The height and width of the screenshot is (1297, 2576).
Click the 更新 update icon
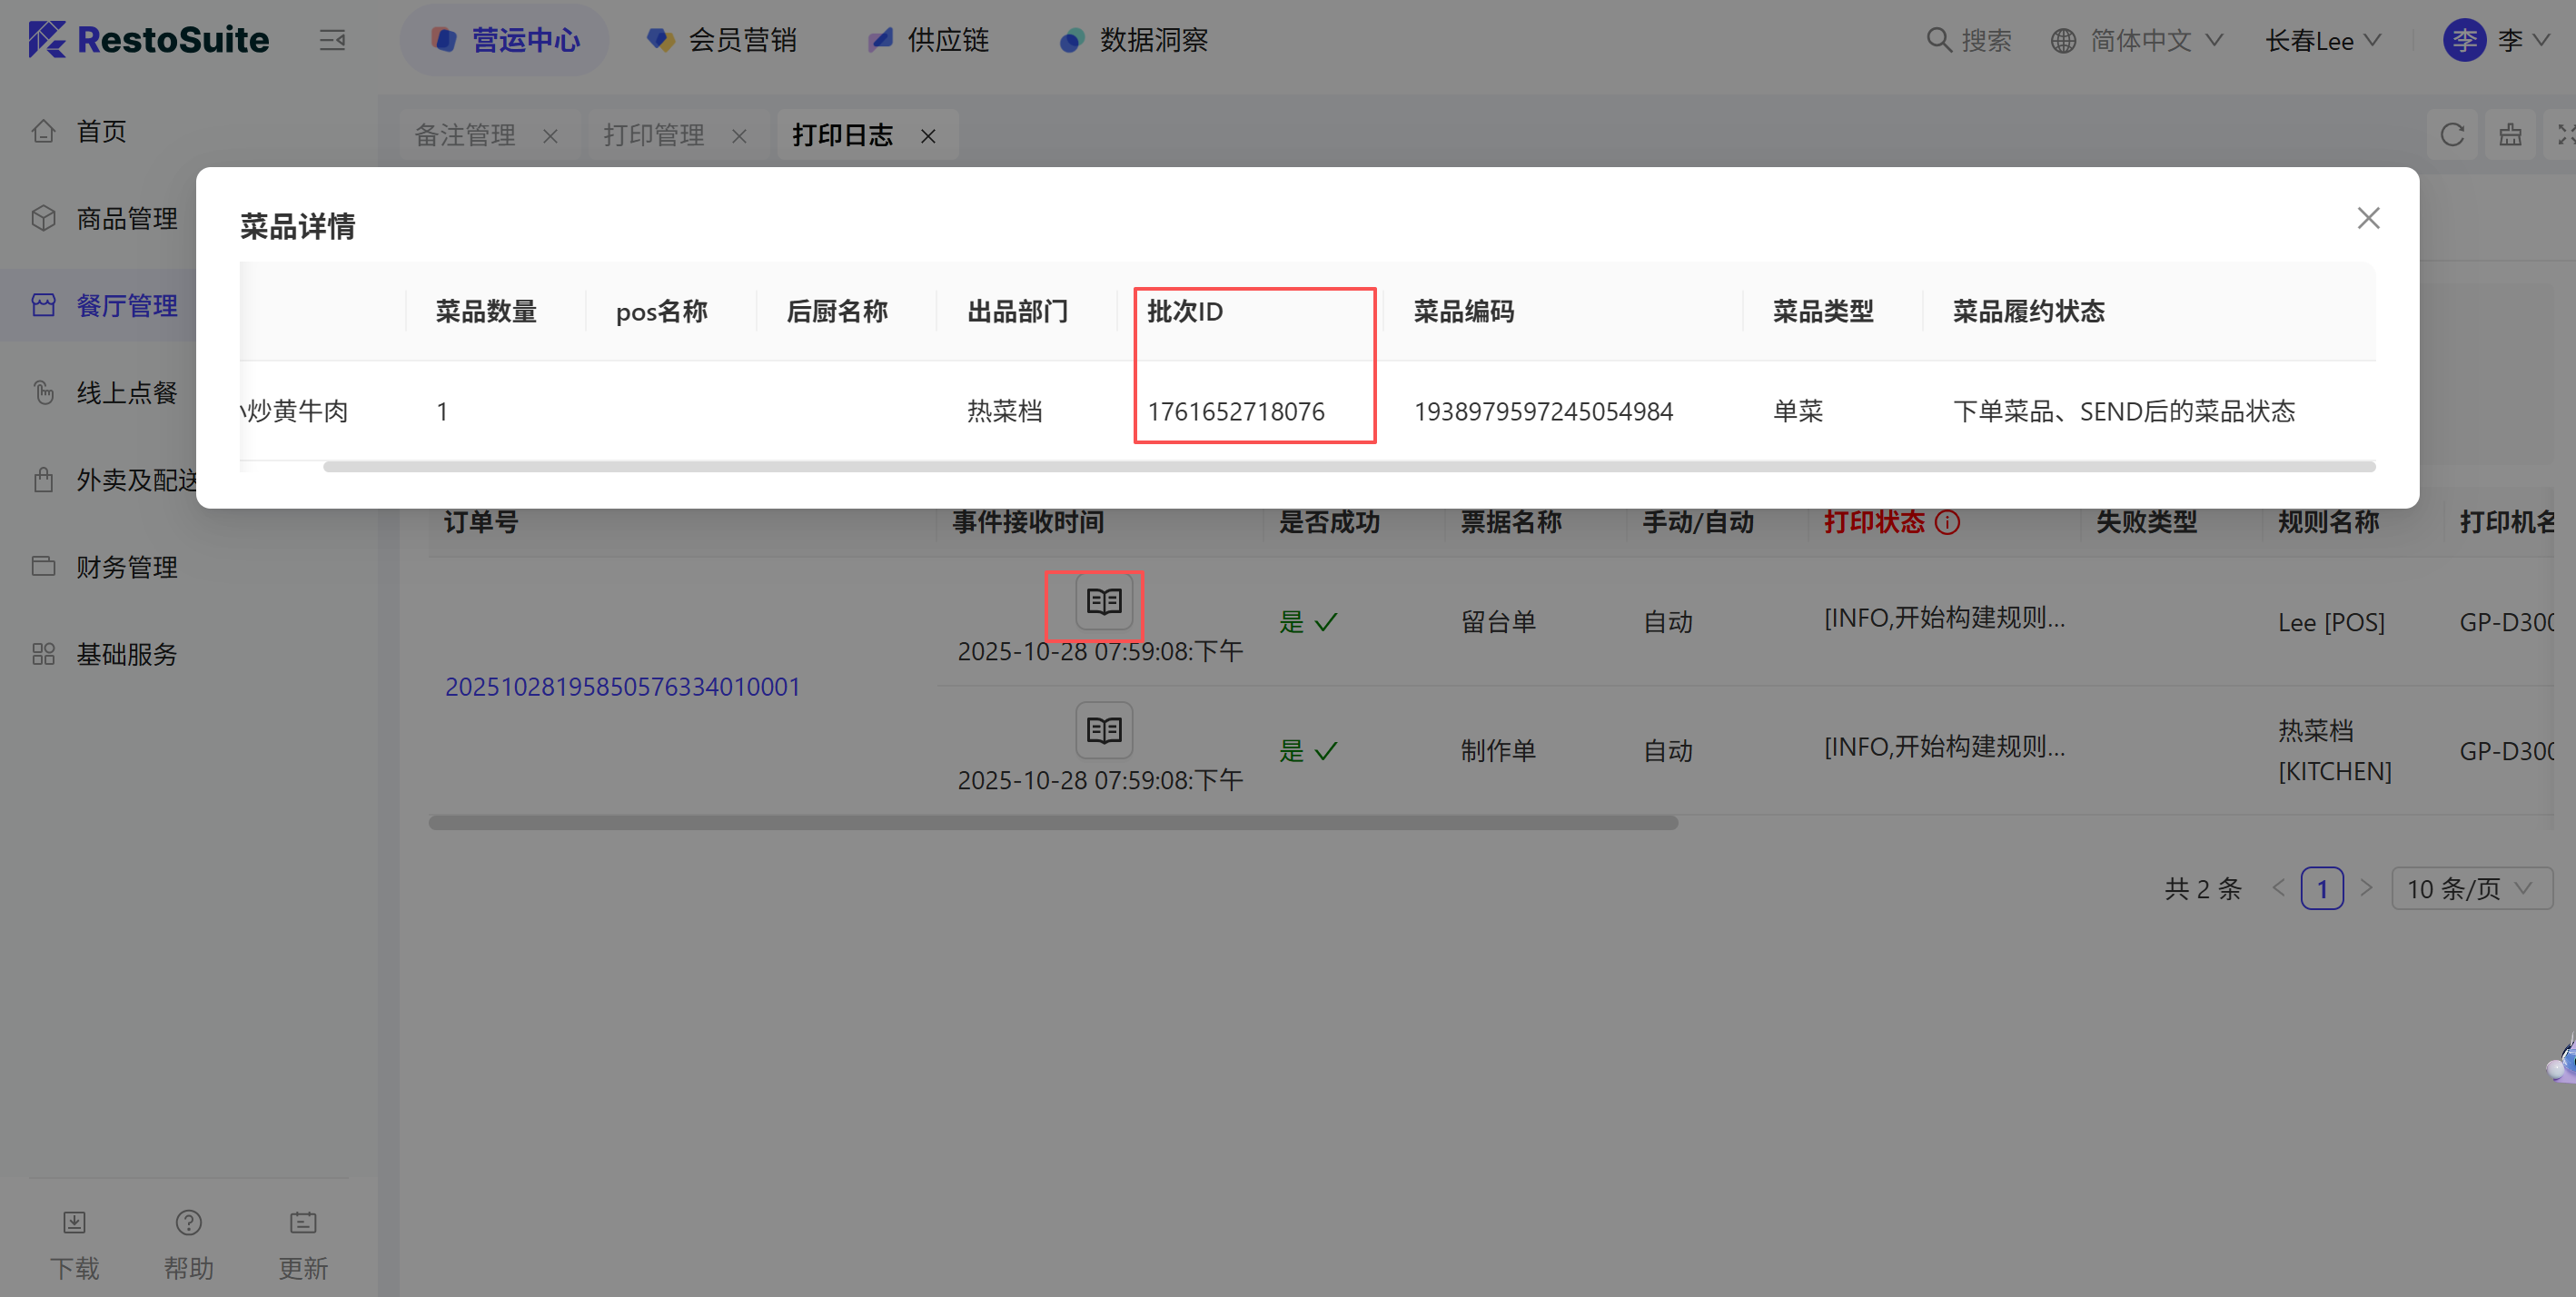click(x=303, y=1222)
